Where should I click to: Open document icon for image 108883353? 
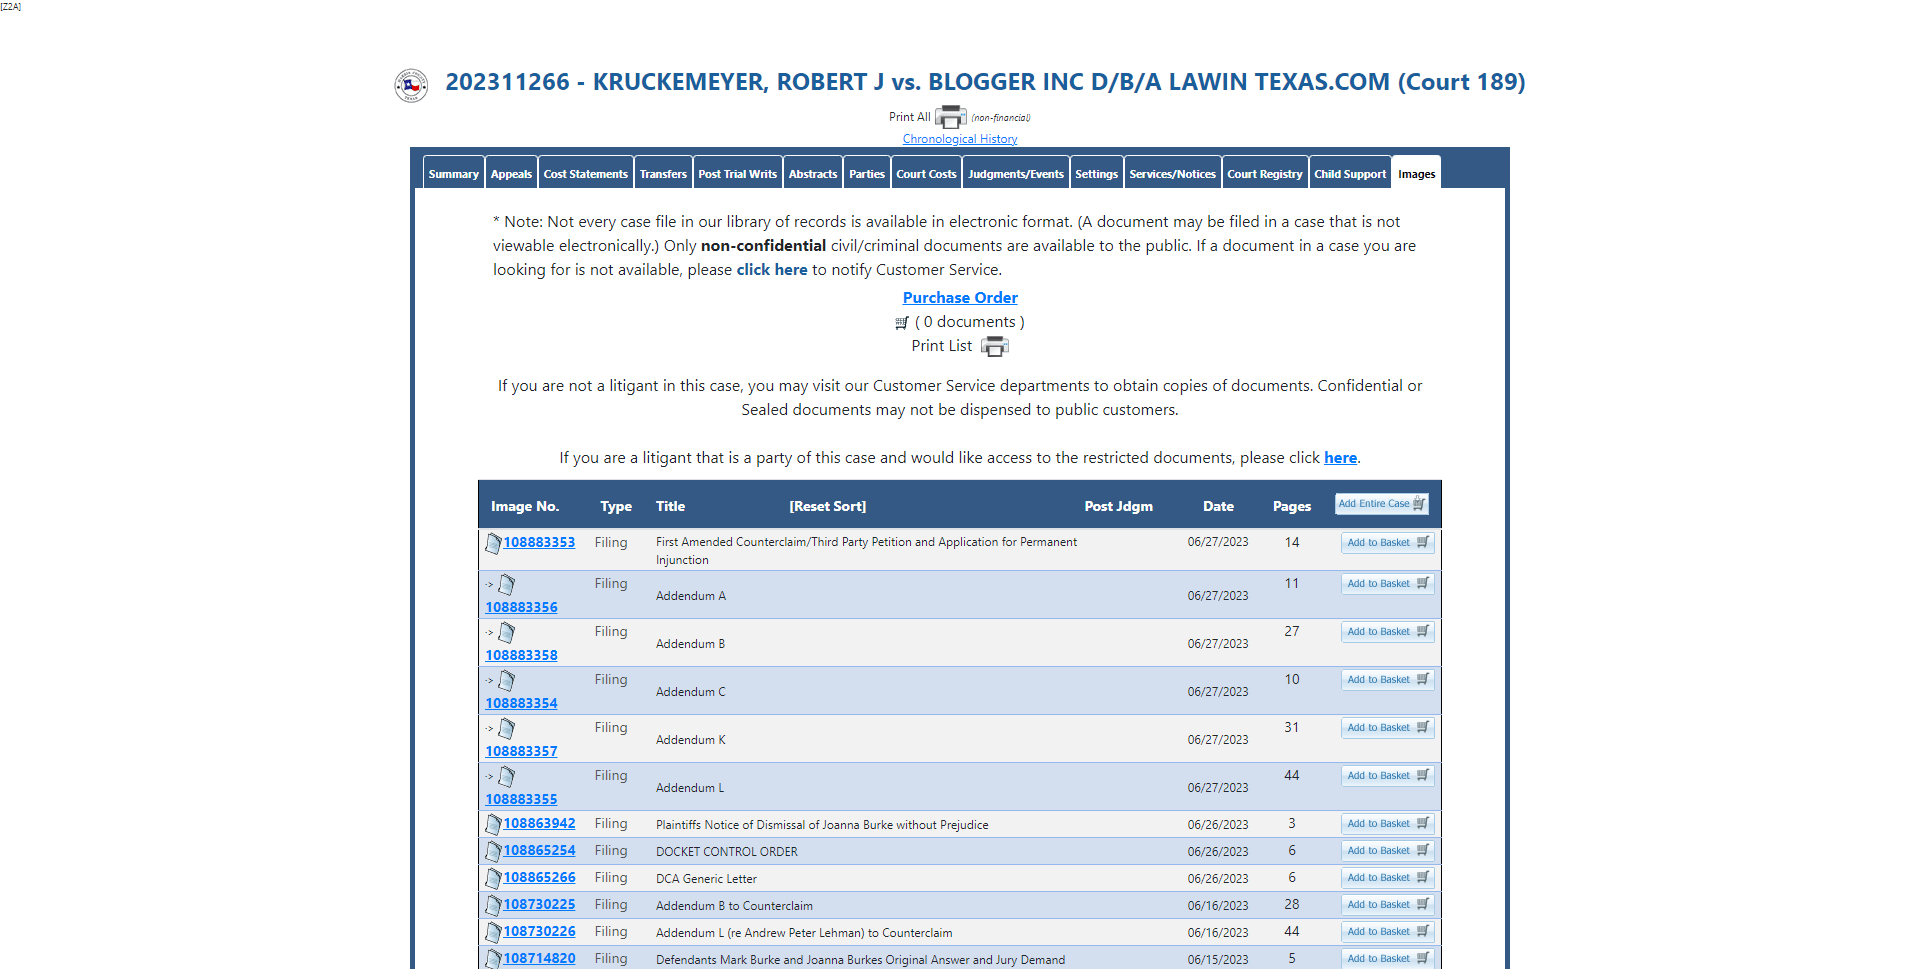(x=493, y=543)
